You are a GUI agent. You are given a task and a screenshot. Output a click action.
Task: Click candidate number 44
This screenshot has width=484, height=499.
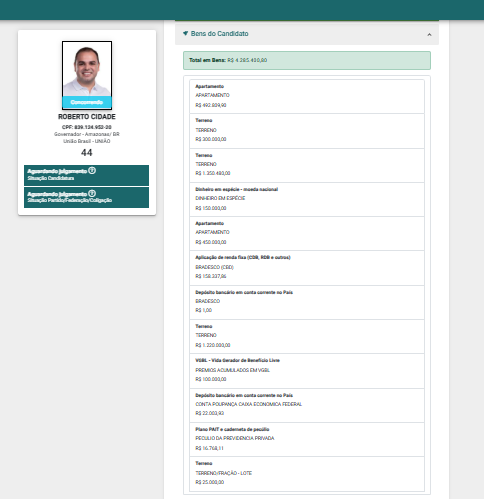click(87, 153)
